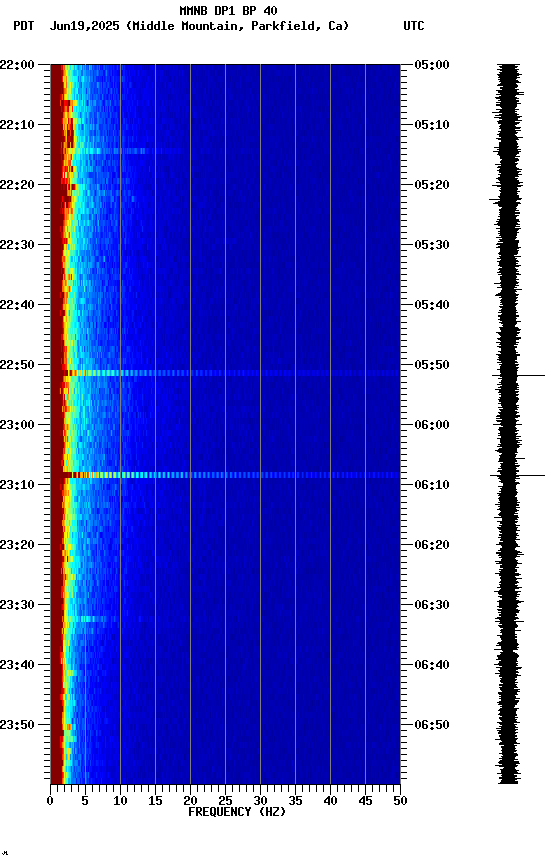Click the 20 Hz frequency axis label

click(190, 801)
